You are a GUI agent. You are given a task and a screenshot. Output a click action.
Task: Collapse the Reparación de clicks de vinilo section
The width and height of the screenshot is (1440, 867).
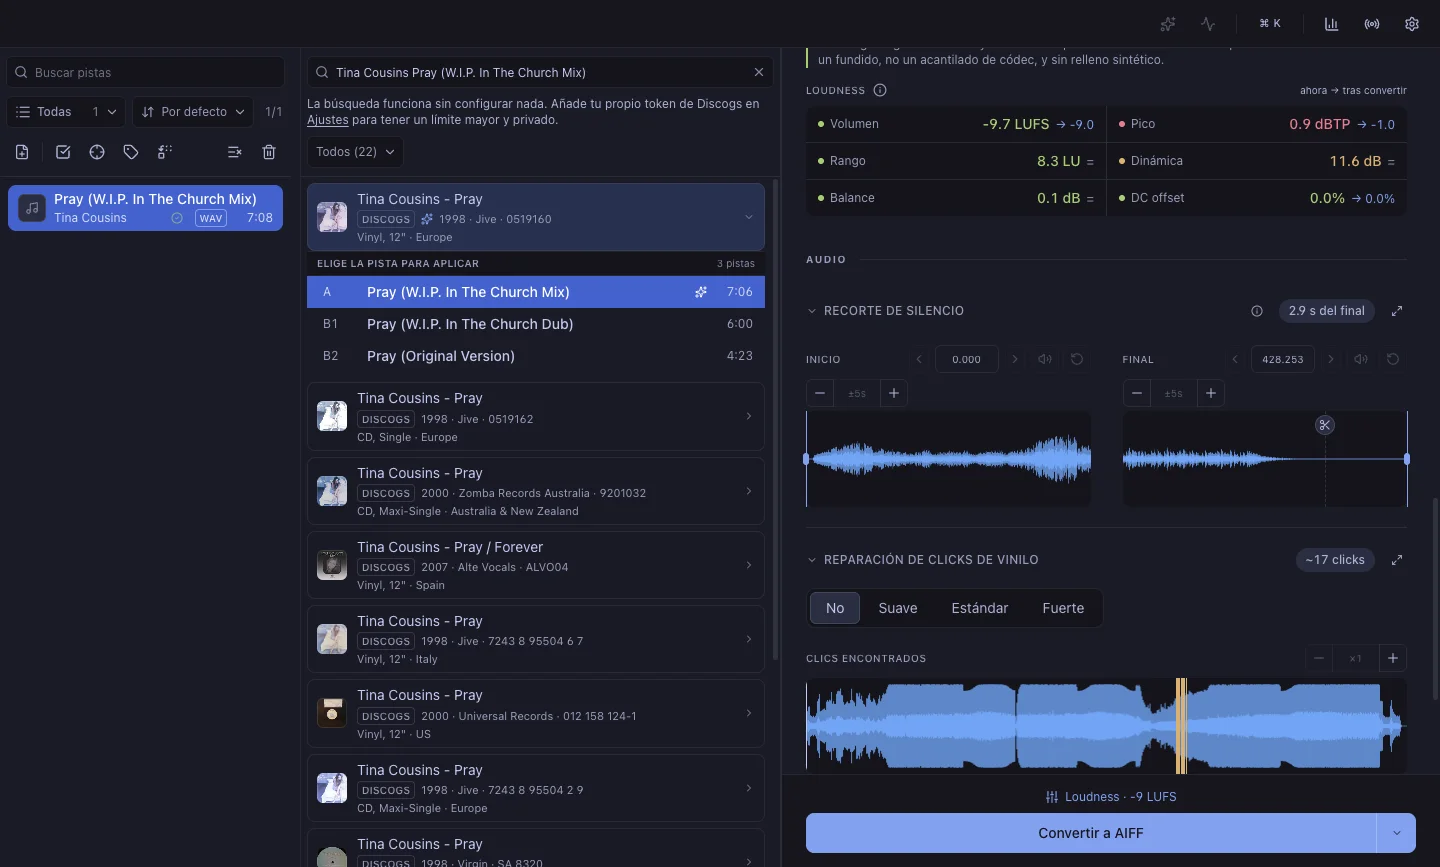(x=812, y=560)
